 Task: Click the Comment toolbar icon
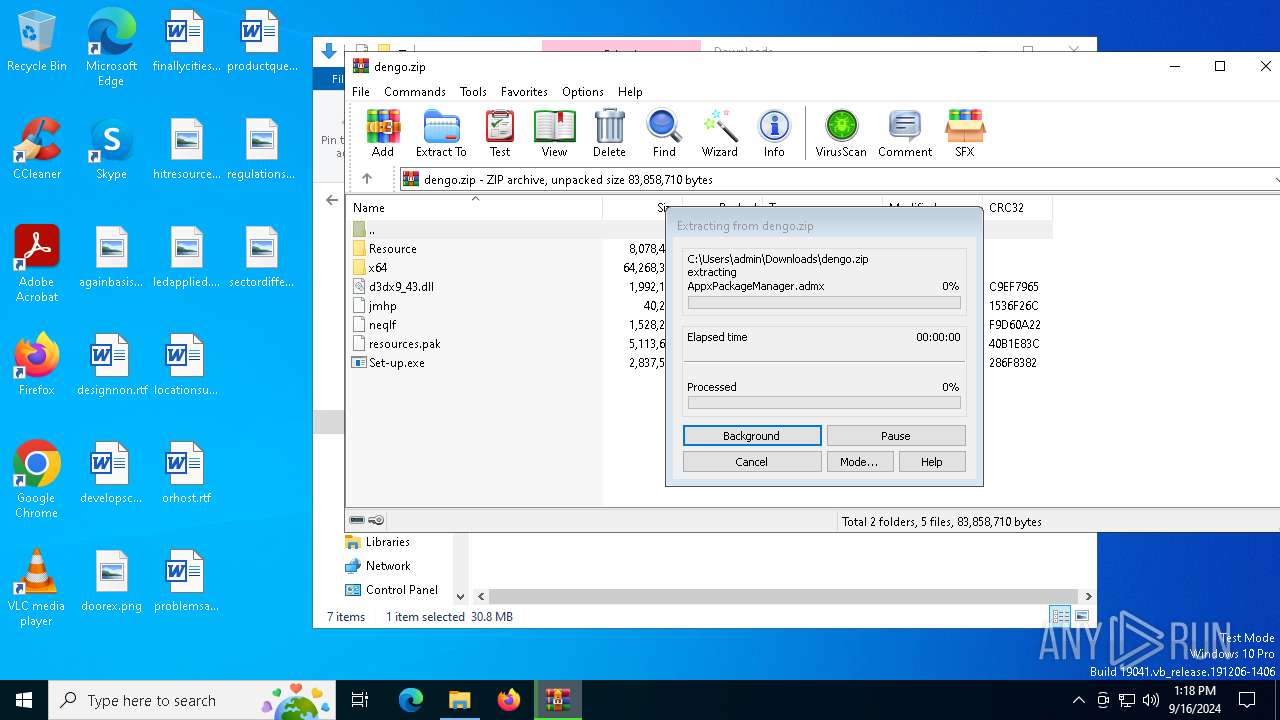[905, 134]
